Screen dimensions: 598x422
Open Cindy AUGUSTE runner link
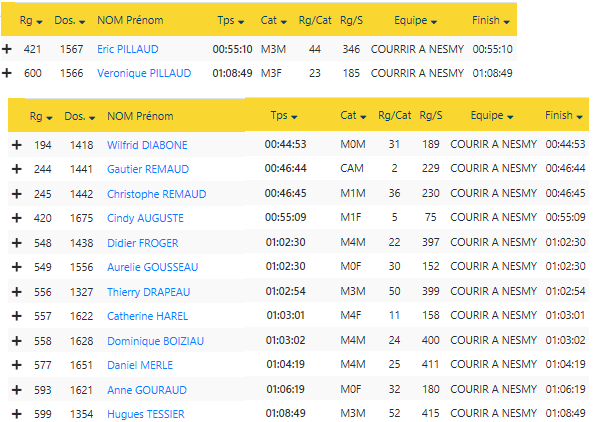pyautogui.click(x=145, y=218)
